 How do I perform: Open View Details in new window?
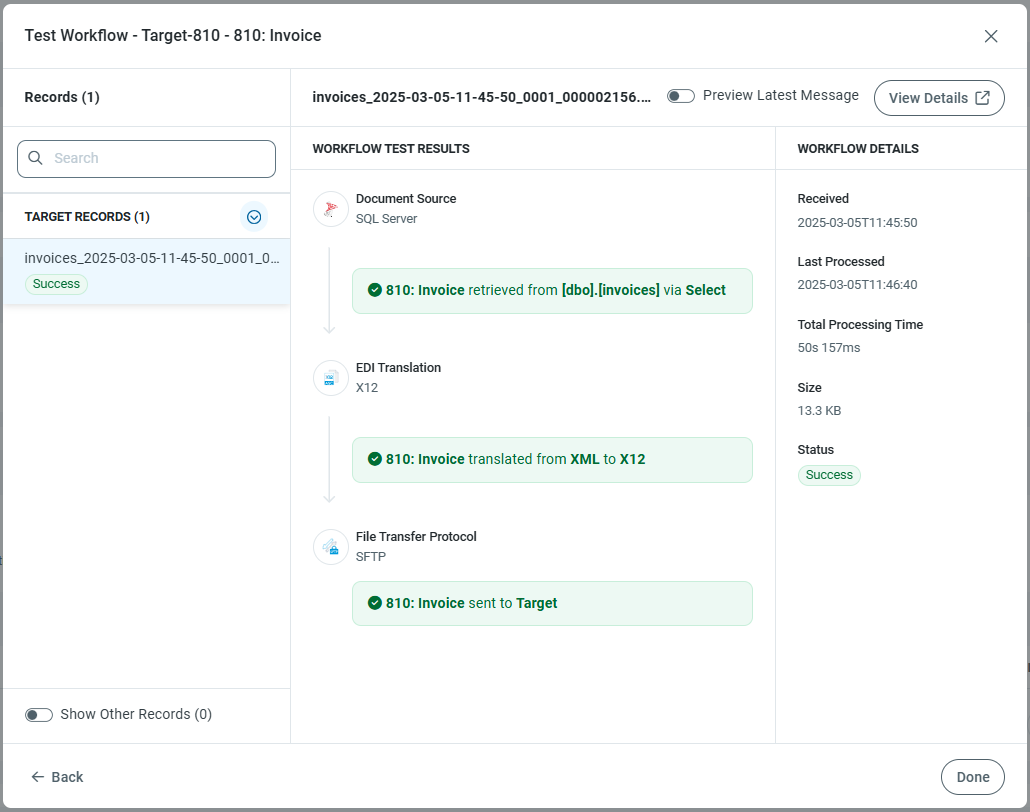point(938,98)
